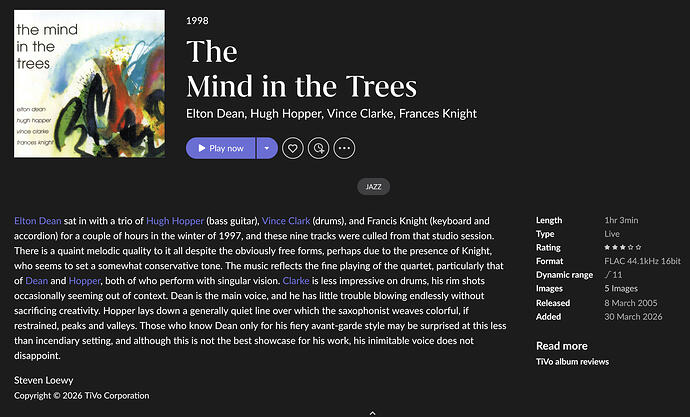Follow the Hugh Hopper (bass guitar) link
This screenshot has height=417, width=690.
pos(172,221)
